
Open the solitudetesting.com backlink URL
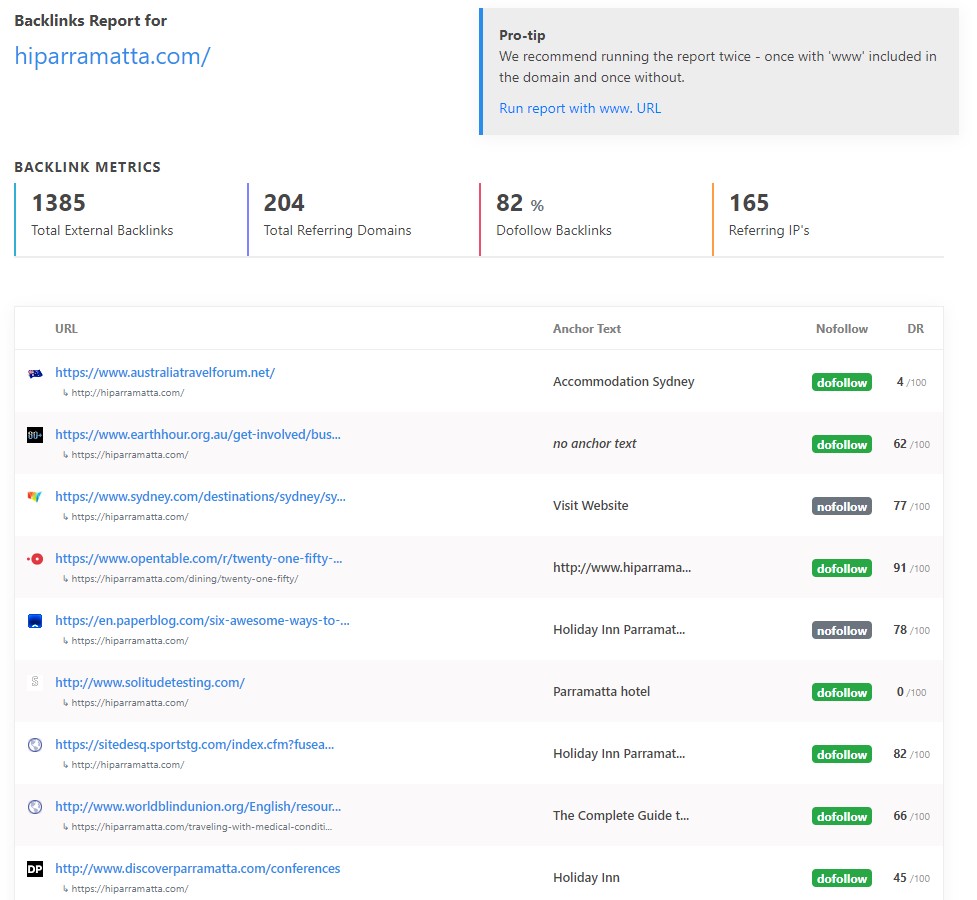(150, 682)
